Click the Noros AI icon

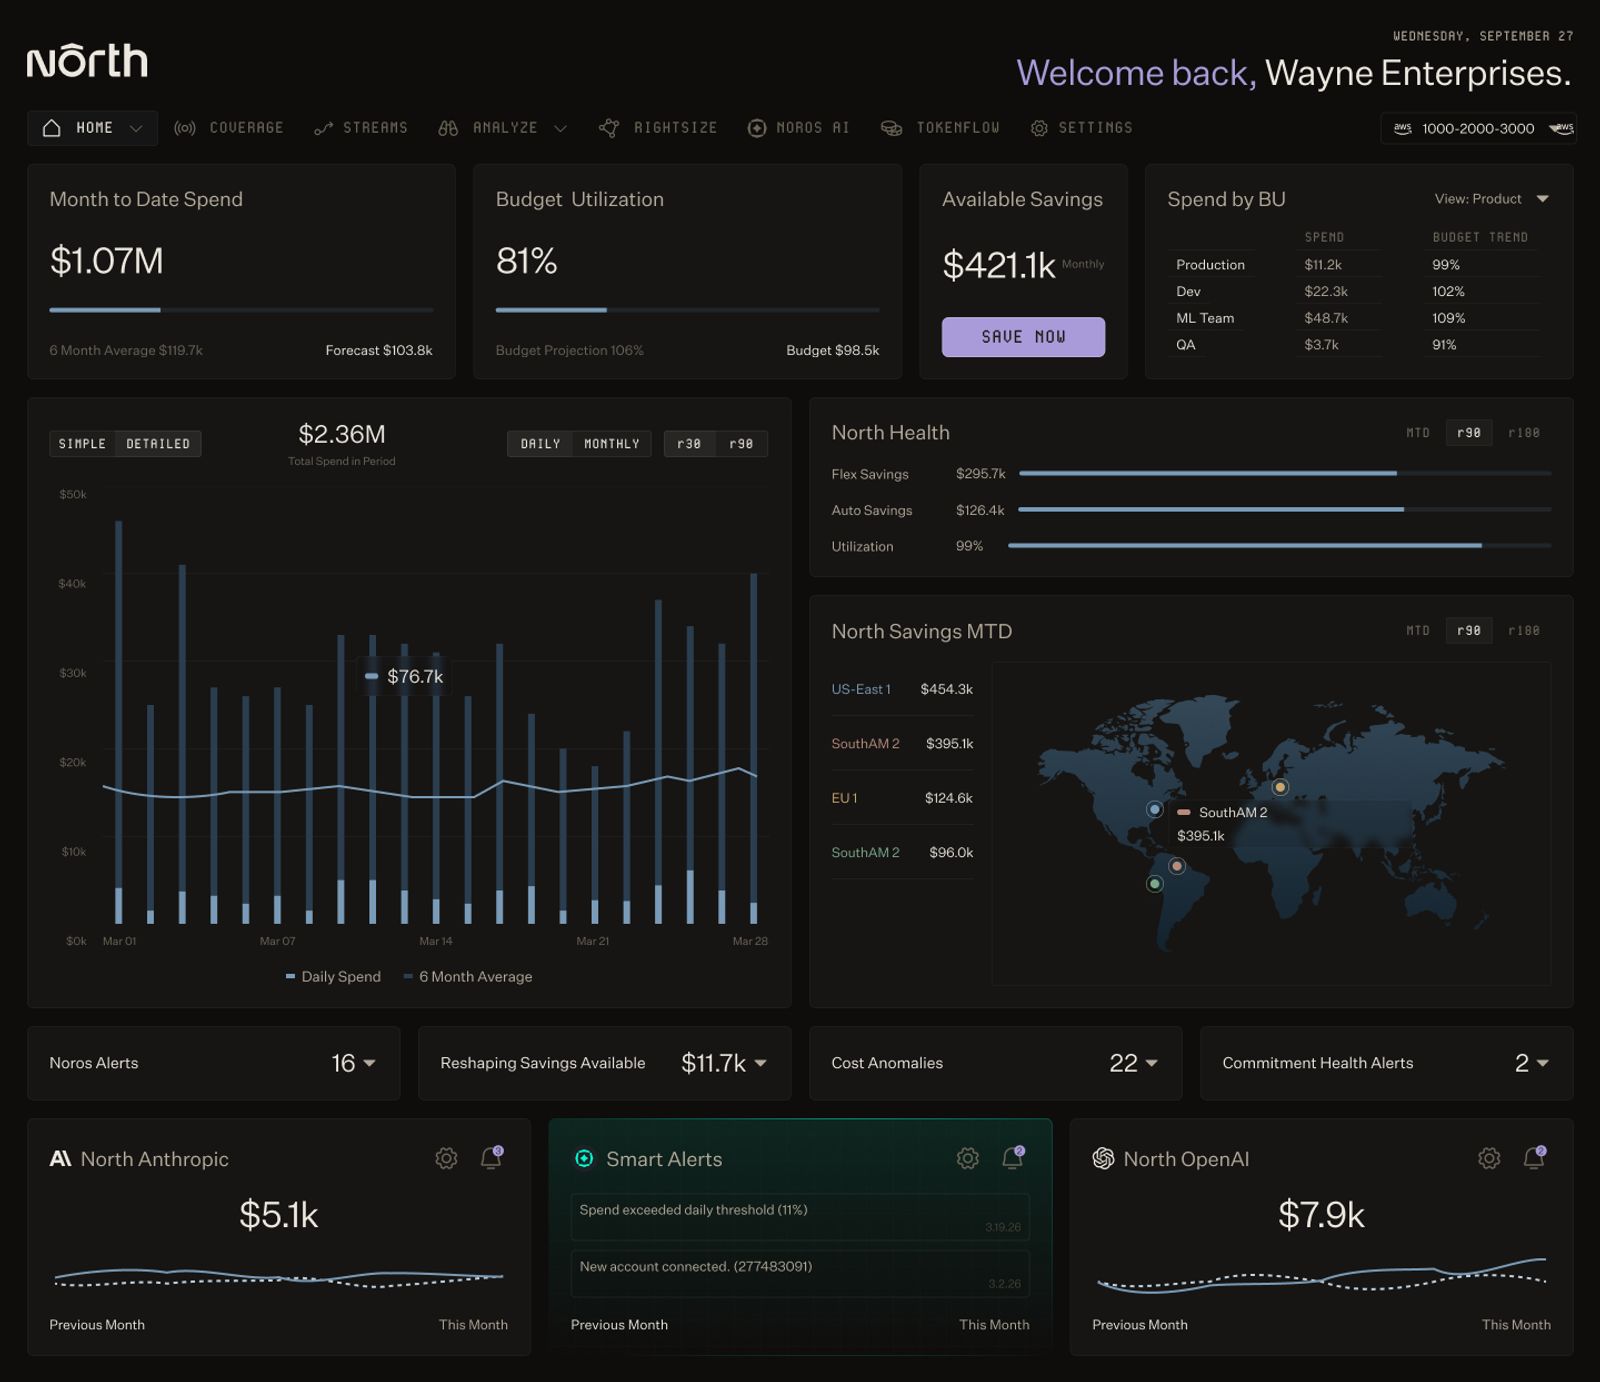point(757,128)
